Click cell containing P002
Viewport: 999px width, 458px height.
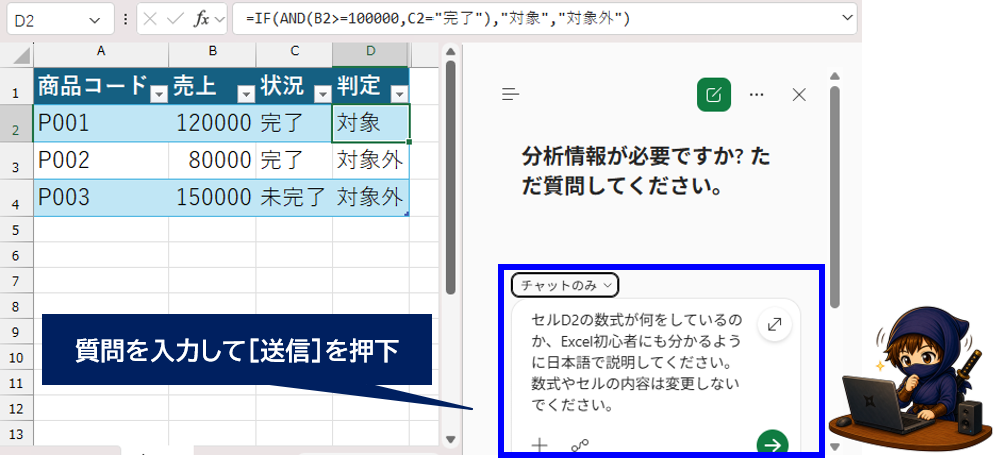101,161
